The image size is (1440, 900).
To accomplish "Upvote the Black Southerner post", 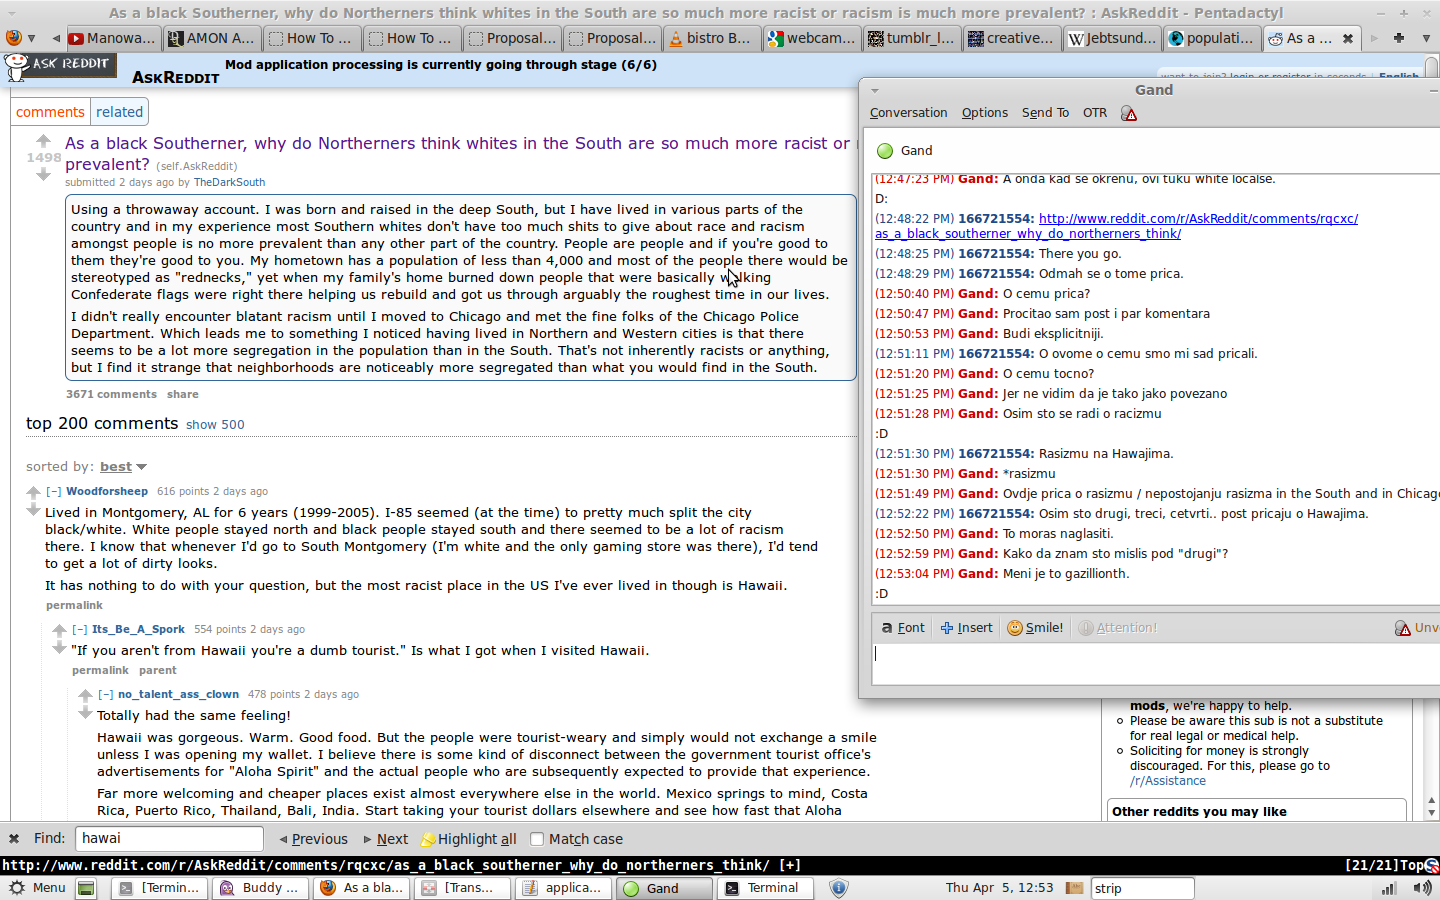I will (43, 140).
